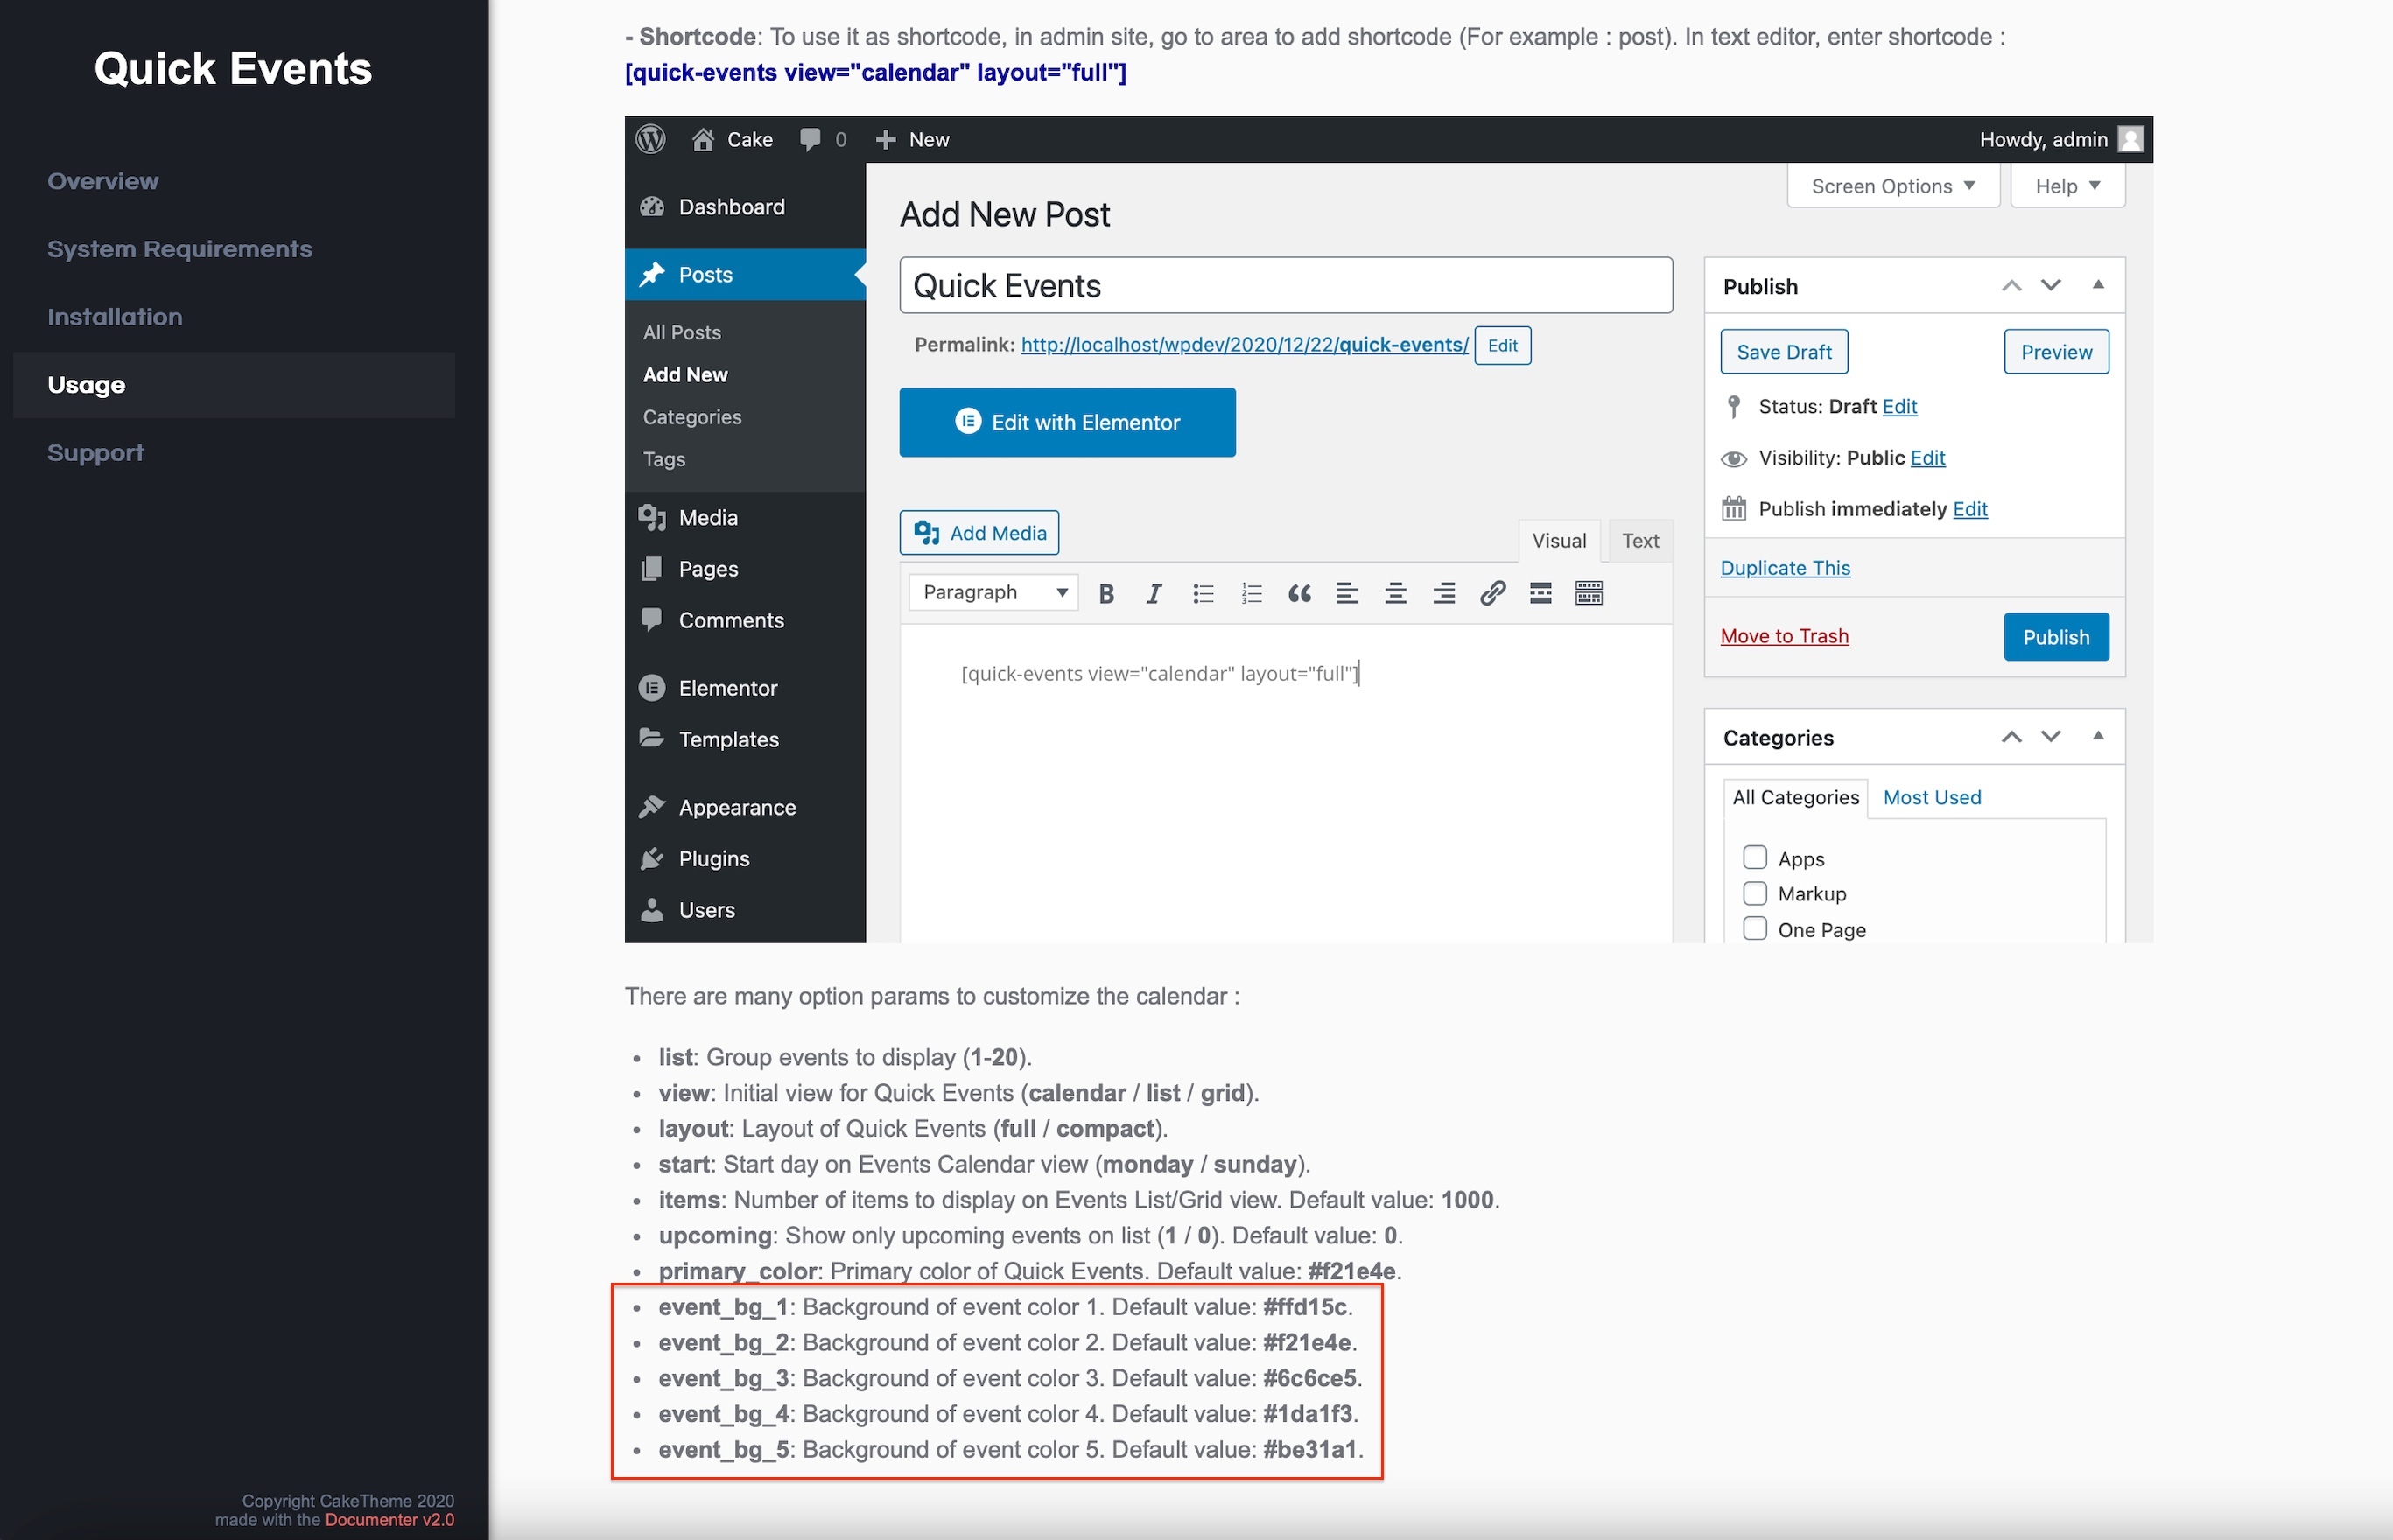Click the Insert link icon
Viewport: 2393px width, 1540px height.
pyautogui.click(x=1492, y=594)
